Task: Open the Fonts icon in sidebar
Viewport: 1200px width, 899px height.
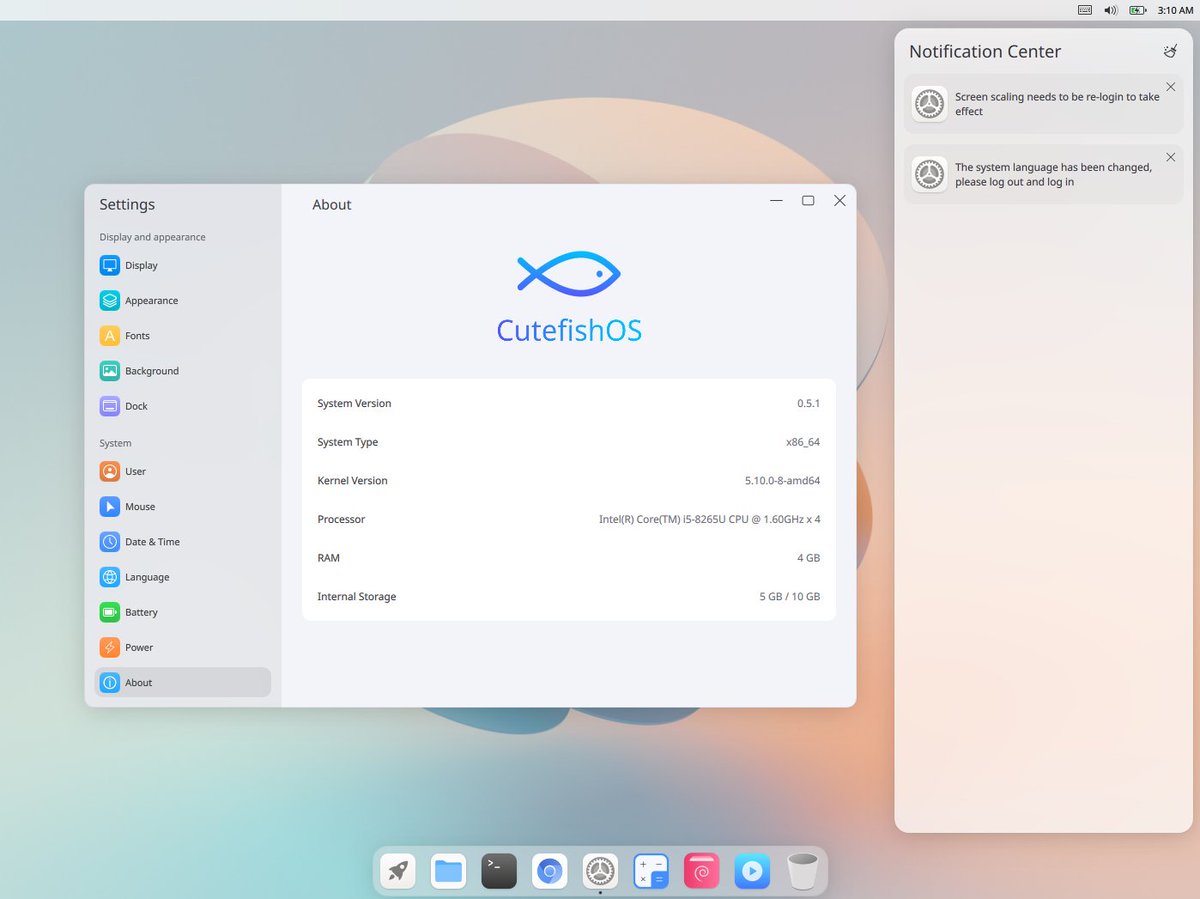Action: [x=110, y=336]
